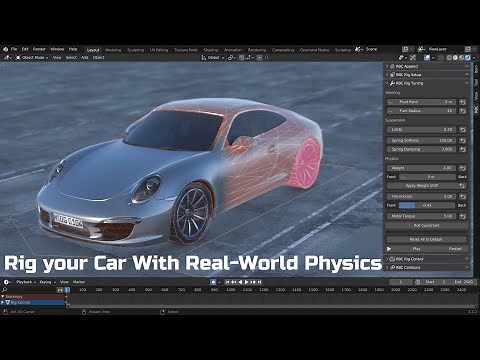Open the Edit menu
480x360 pixels.
tap(25, 49)
